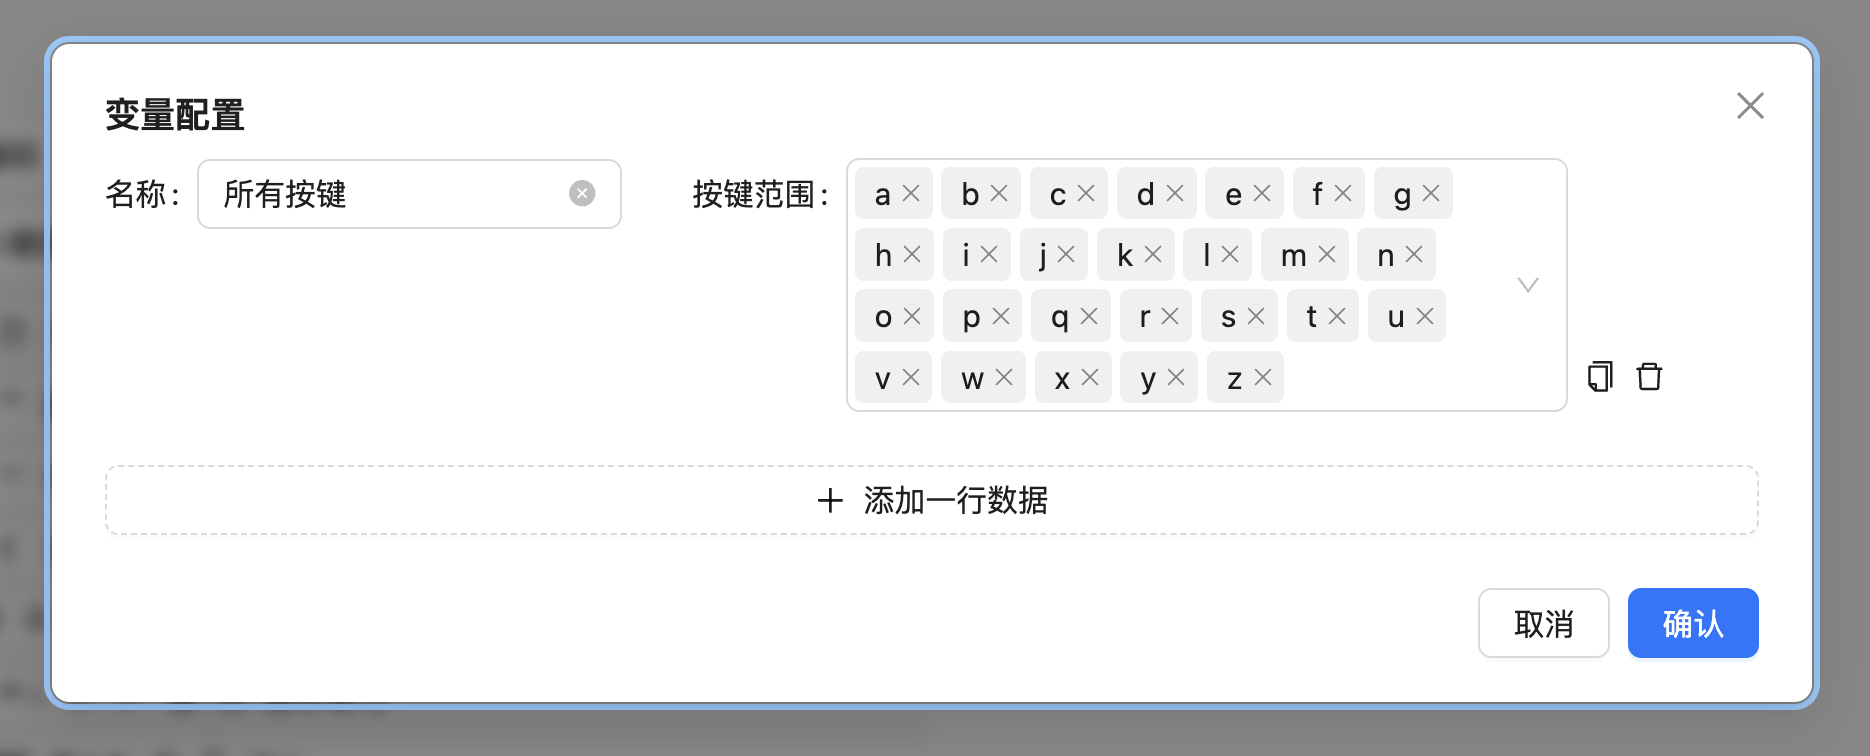Click the copy row icon
1870x756 pixels.
pyautogui.click(x=1600, y=377)
